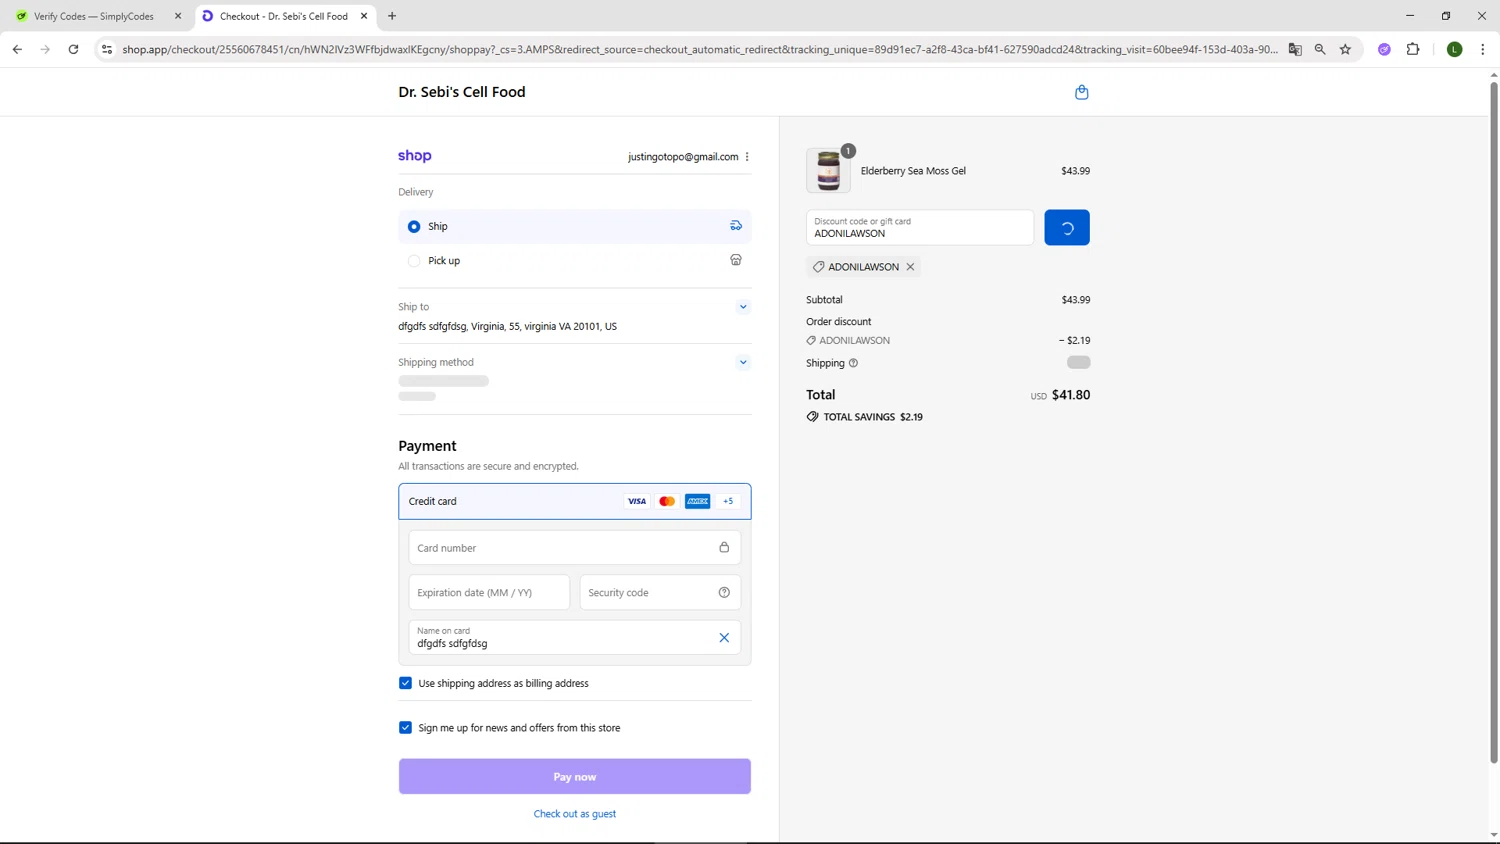
Task: Reload the checkout page
Action: click(x=73, y=49)
